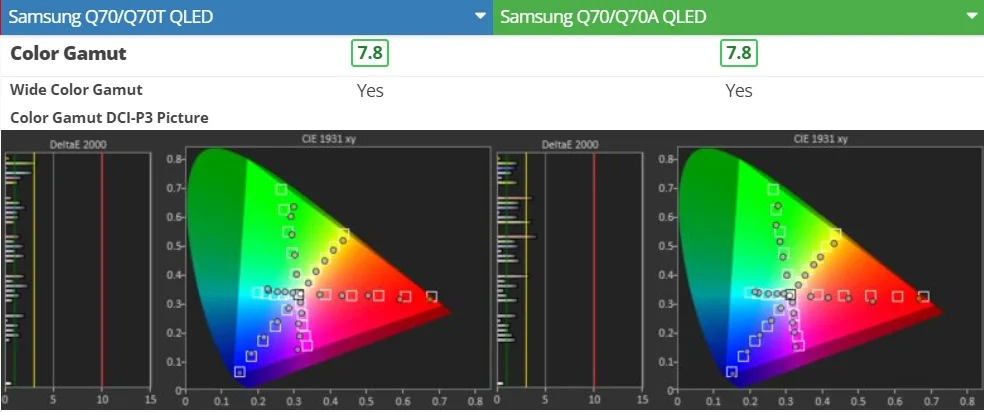Open the Q70T DeltaE 2000 chart image
This screenshot has width=984, height=412.
point(78,271)
